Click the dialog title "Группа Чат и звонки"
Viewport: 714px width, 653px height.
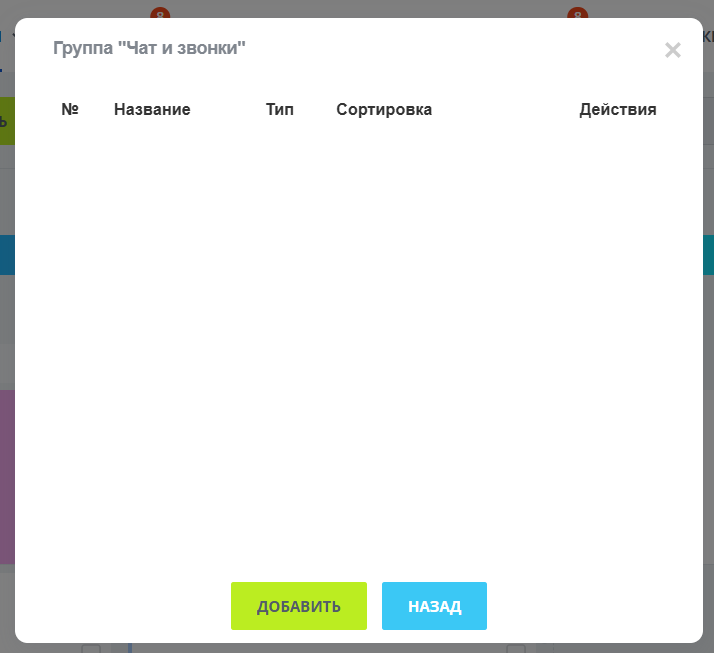point(149,48)
